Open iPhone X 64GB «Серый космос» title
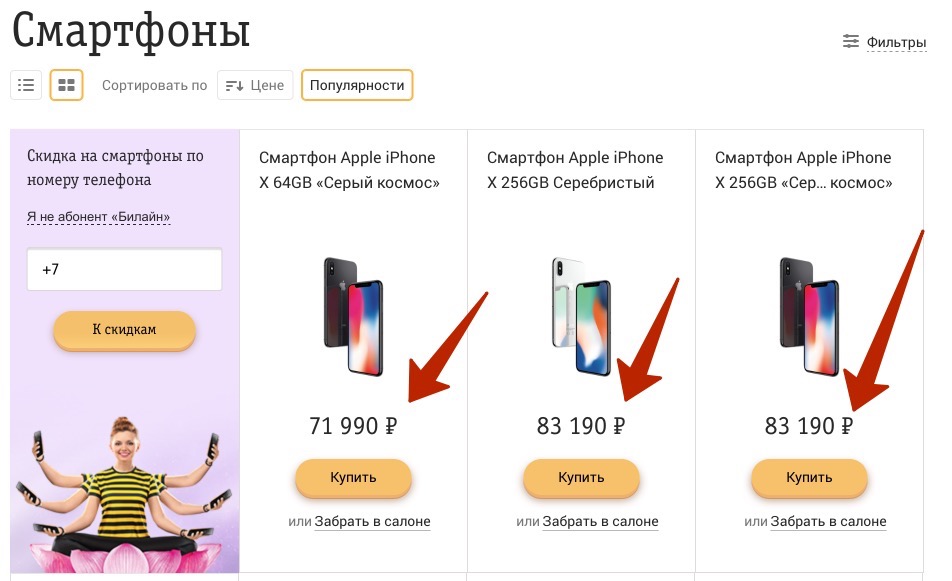Viewport: 952px width, 581px height. (348, 170)
